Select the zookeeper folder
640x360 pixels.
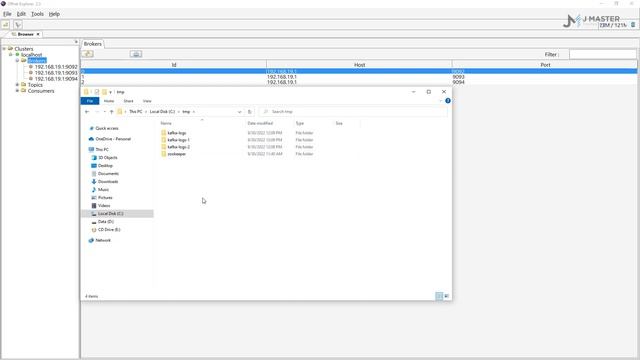[176, 154]
